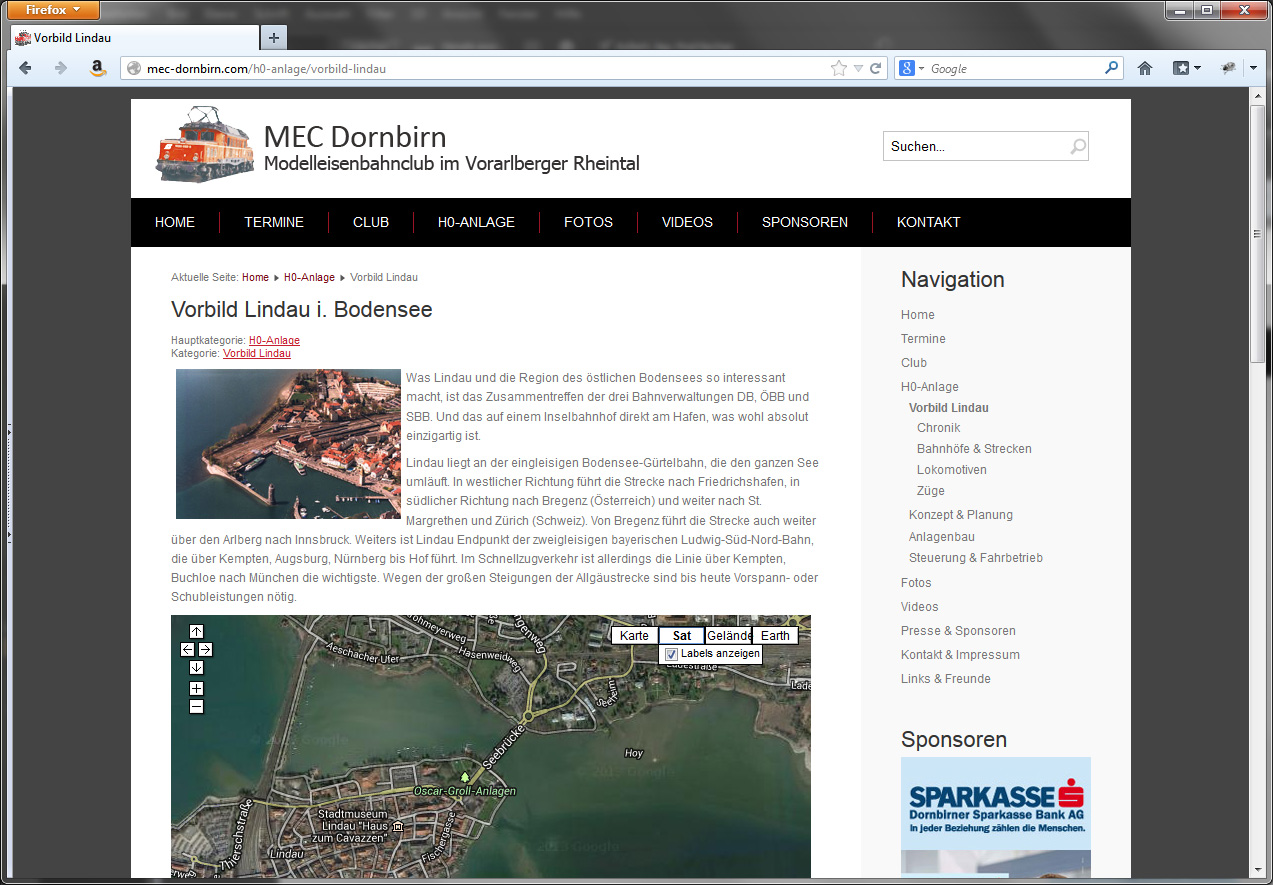Open Club in the Navigation sidebar

914,363
